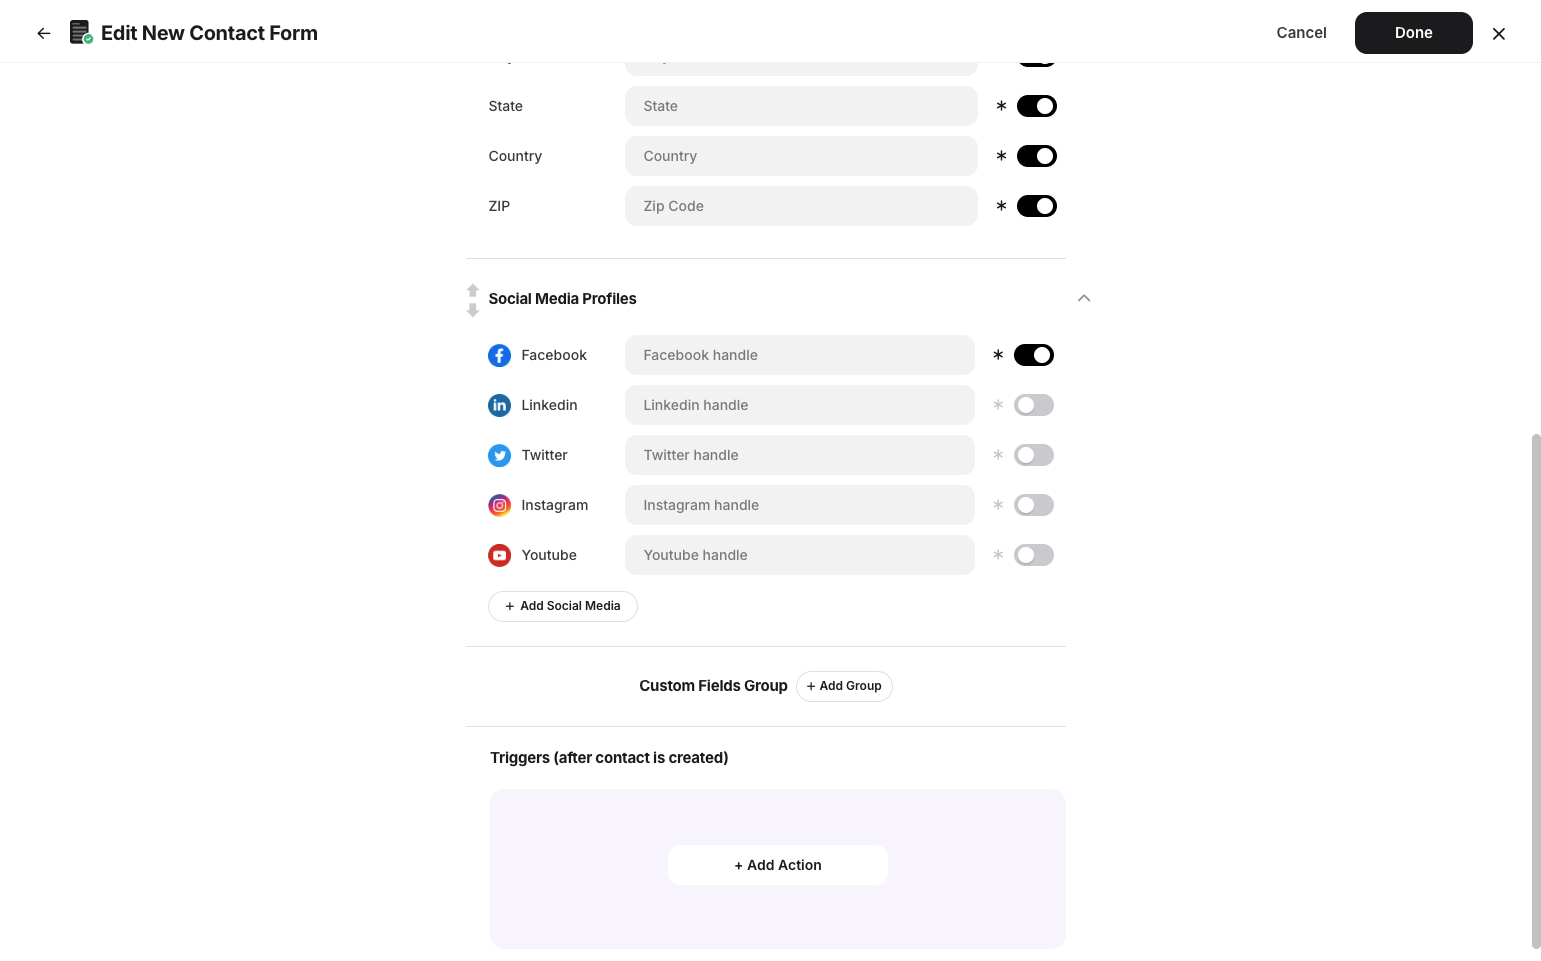The height and width of the screenshot is (961, 1541).
Task: Click required asterisk for Facebook field
Action: click(x=998, y=355)
